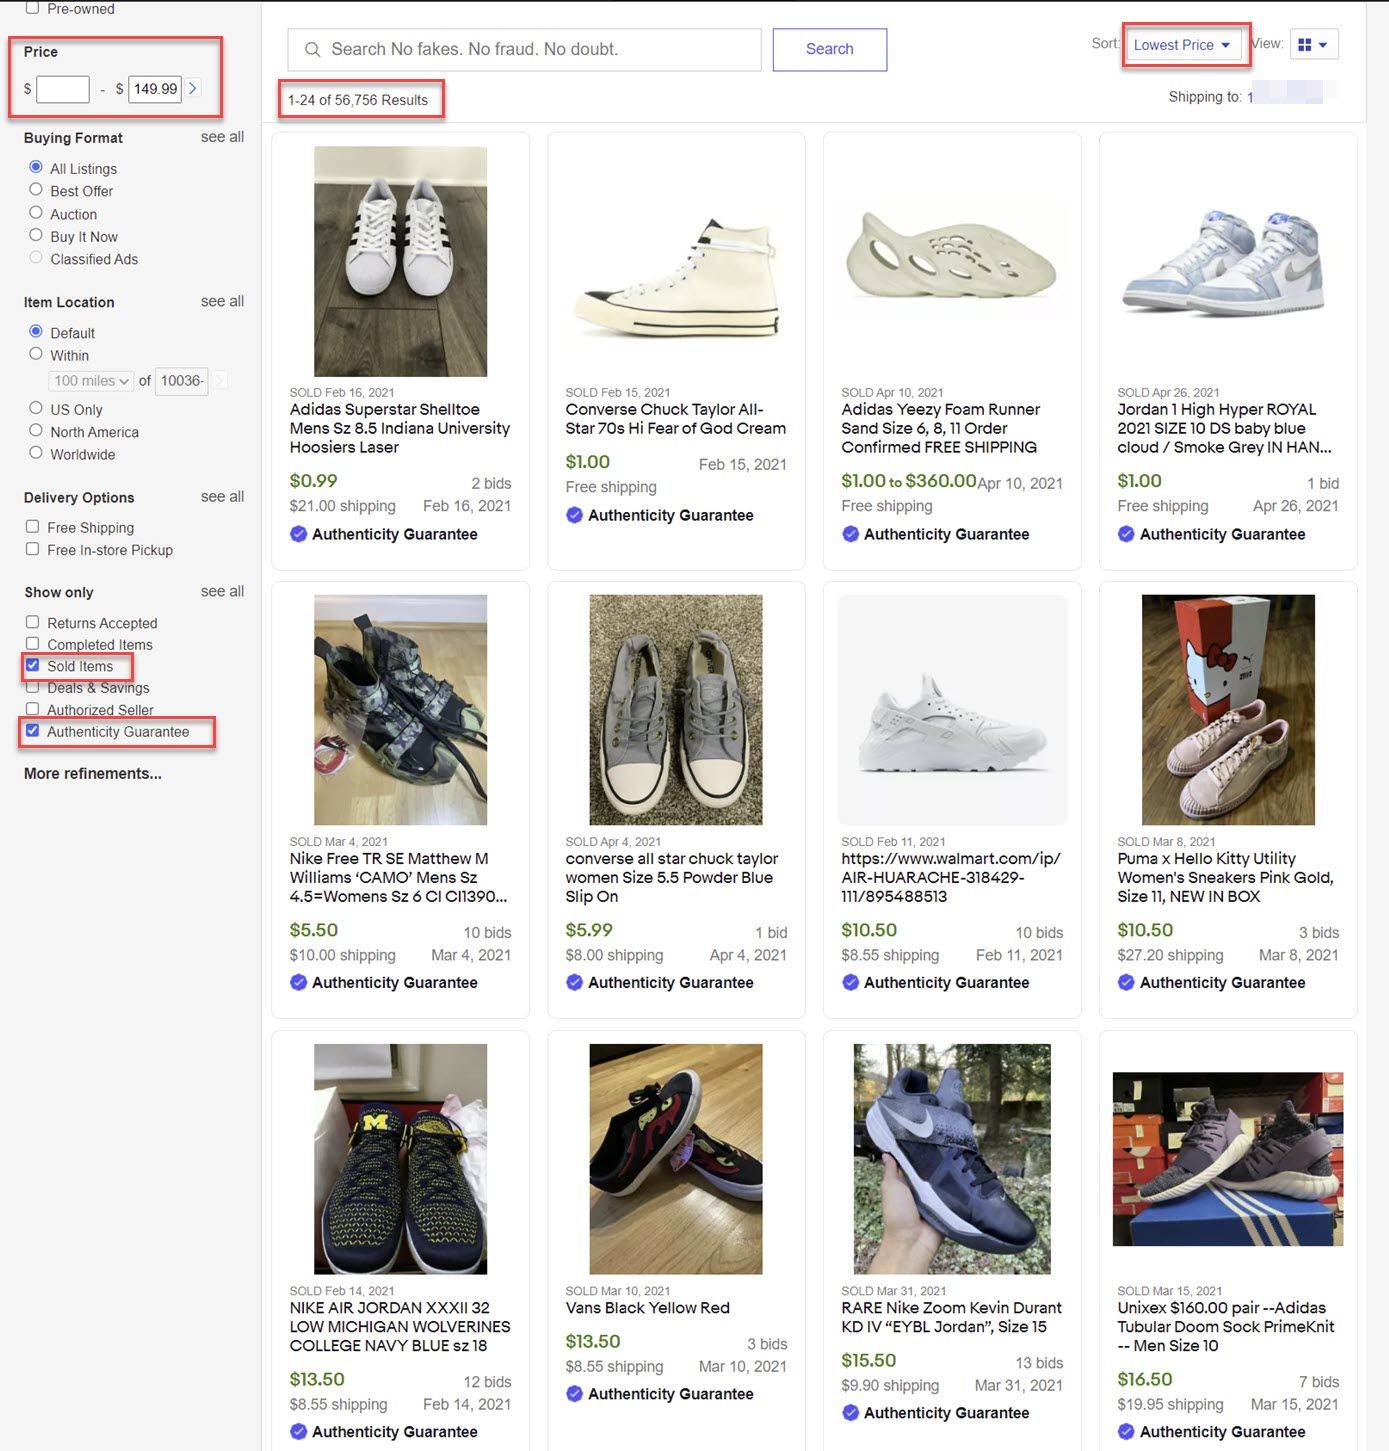The image size is (1389, 1451).
Task: Click the camo Nike Free TR image
Action: (x=400, y=710)
